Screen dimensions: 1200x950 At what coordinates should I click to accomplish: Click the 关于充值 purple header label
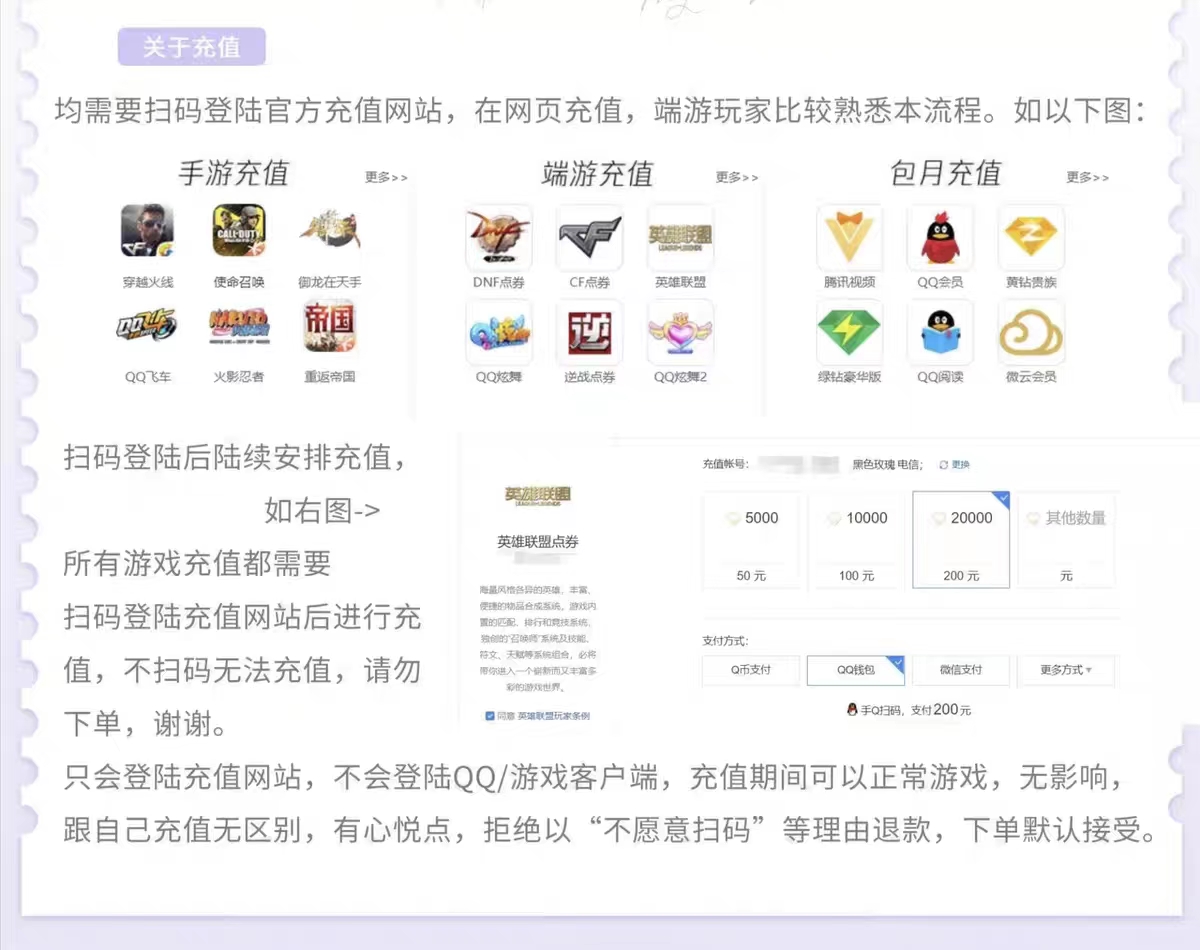click(x=192, y=47)
